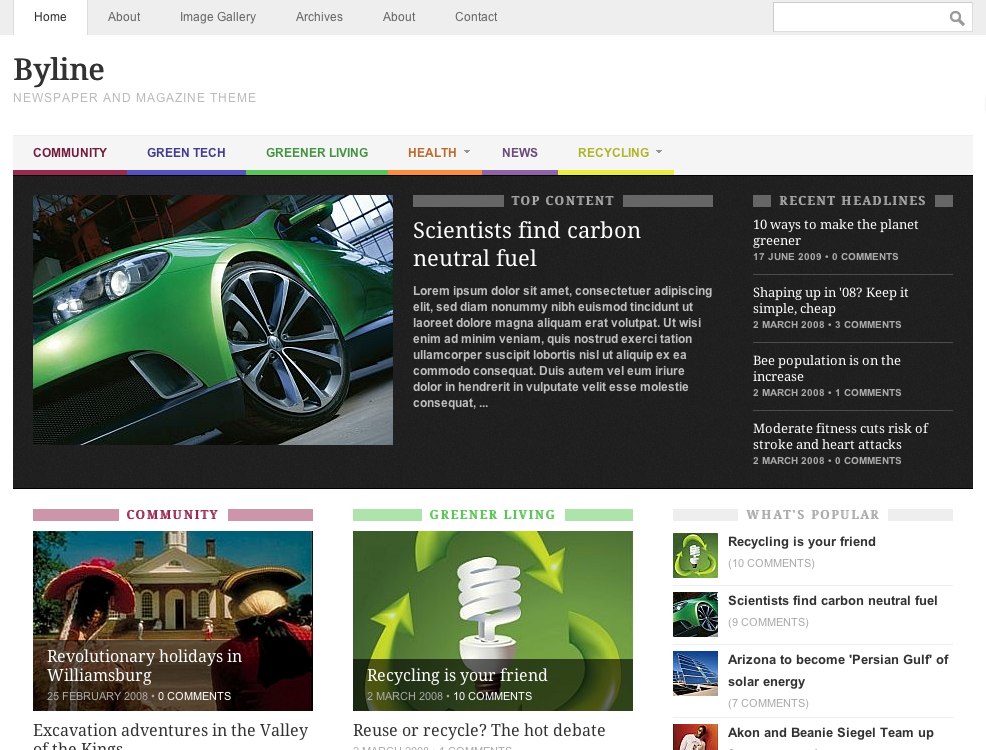986x750 pixels.
Task: Click the 'Recent Headlines' section label
Action: pos(852,201)
